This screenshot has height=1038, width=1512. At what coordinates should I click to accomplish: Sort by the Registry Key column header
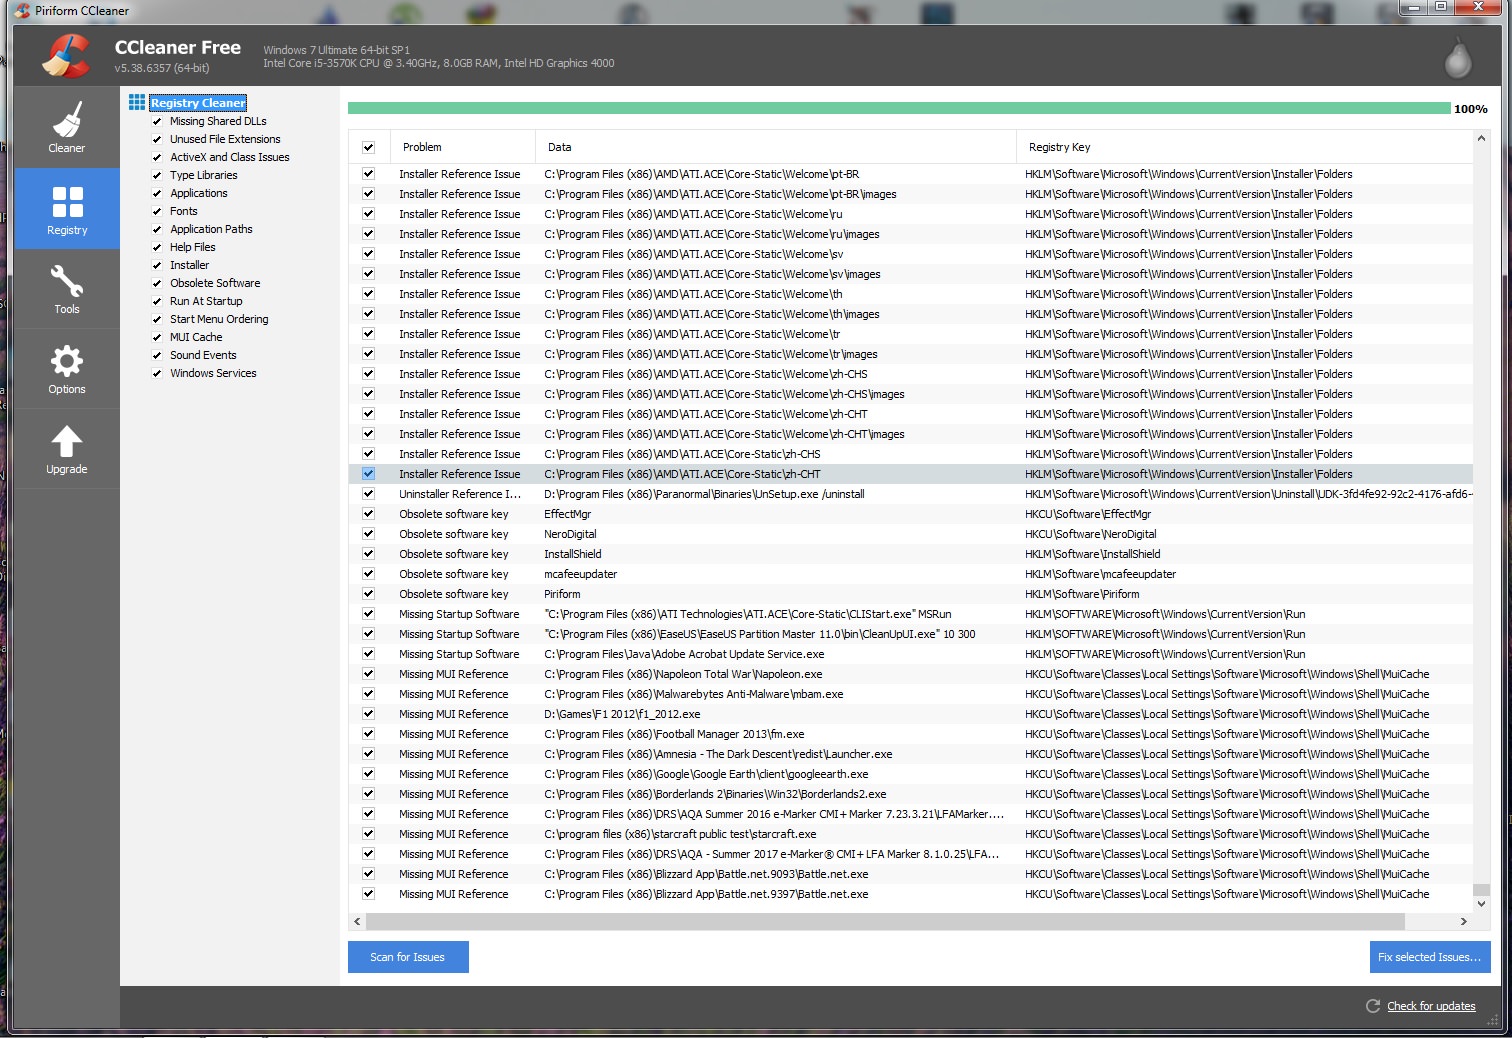tap(1245, 147)
